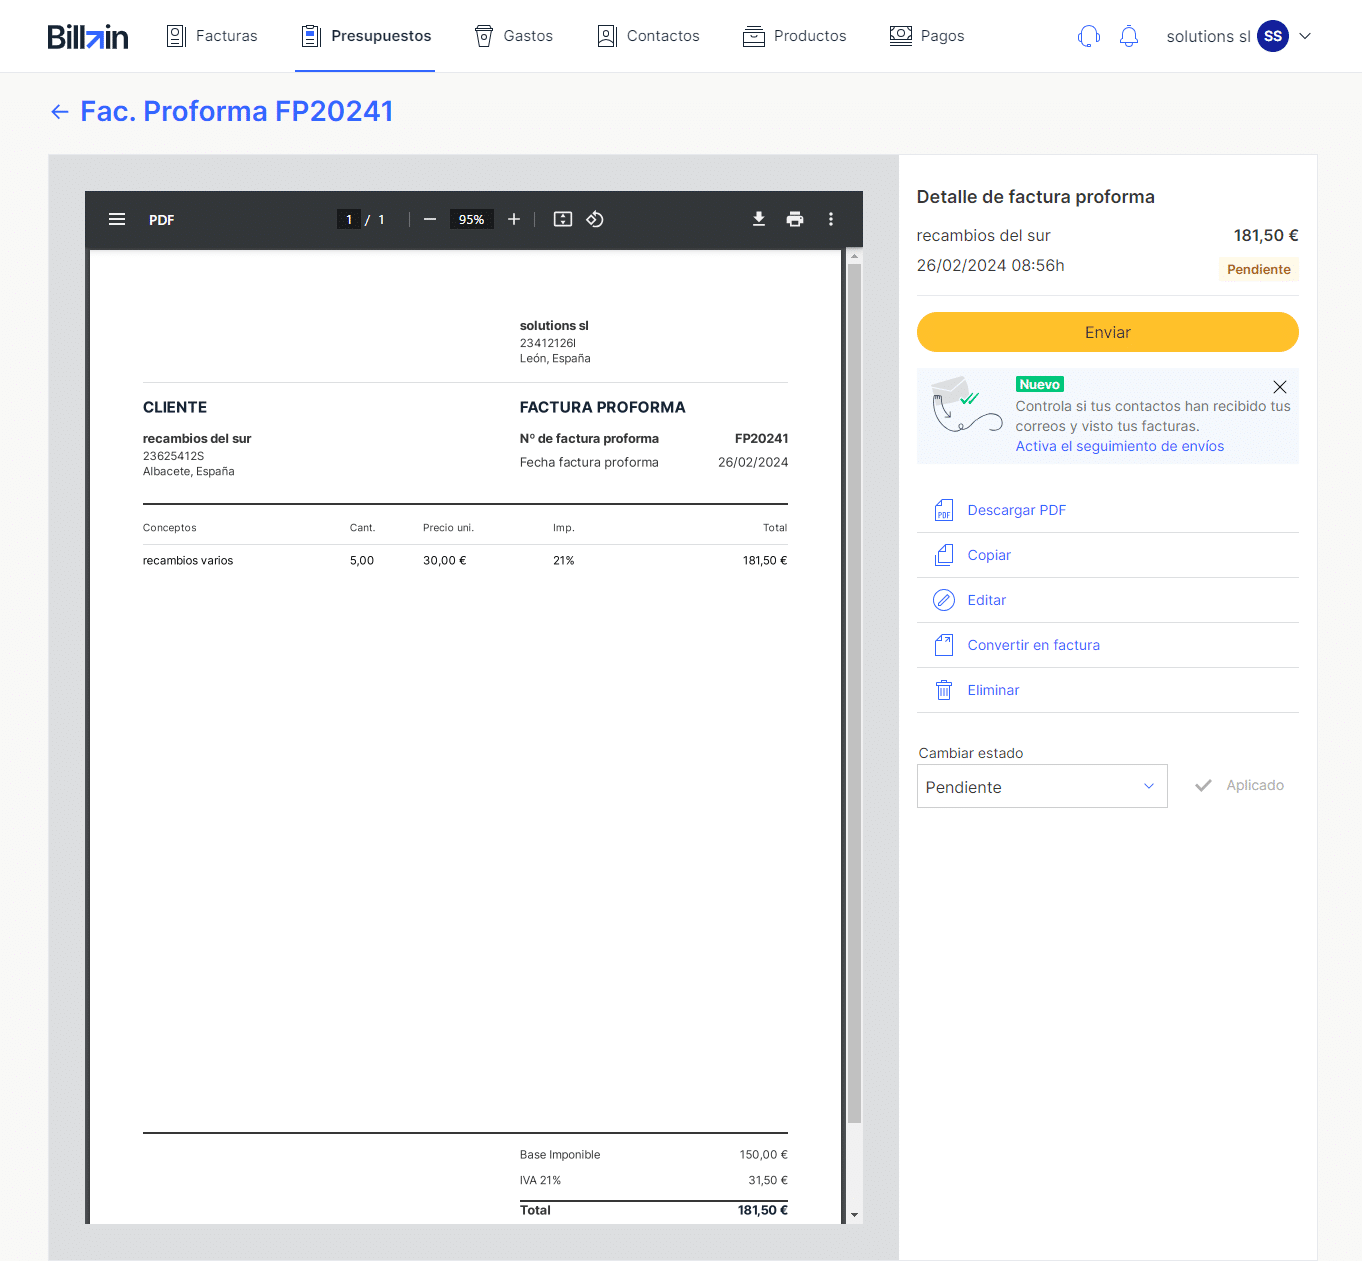
Task: Click the PDF vertical scrollbar
Action: click(854, 693)
